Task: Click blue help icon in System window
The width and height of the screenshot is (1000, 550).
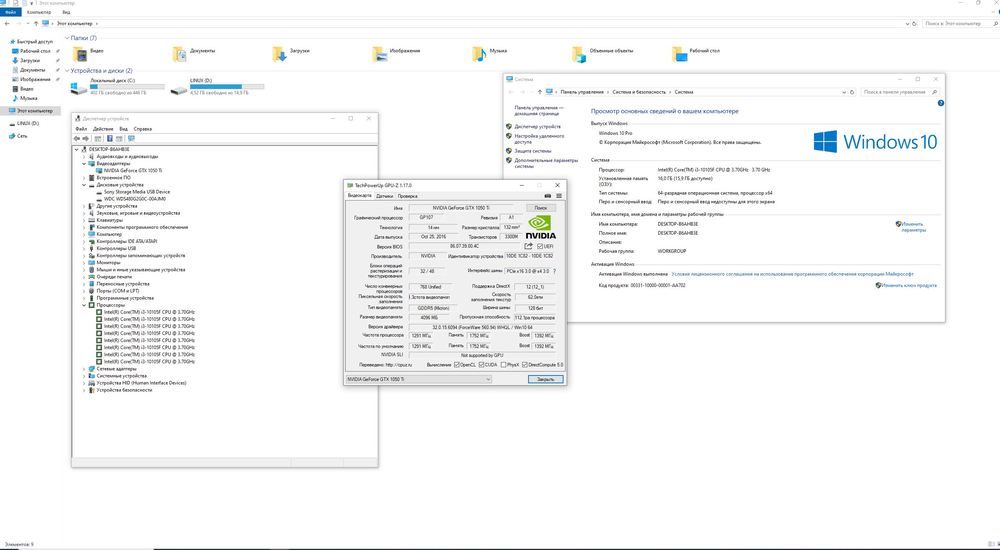Action: pos(940,103)
